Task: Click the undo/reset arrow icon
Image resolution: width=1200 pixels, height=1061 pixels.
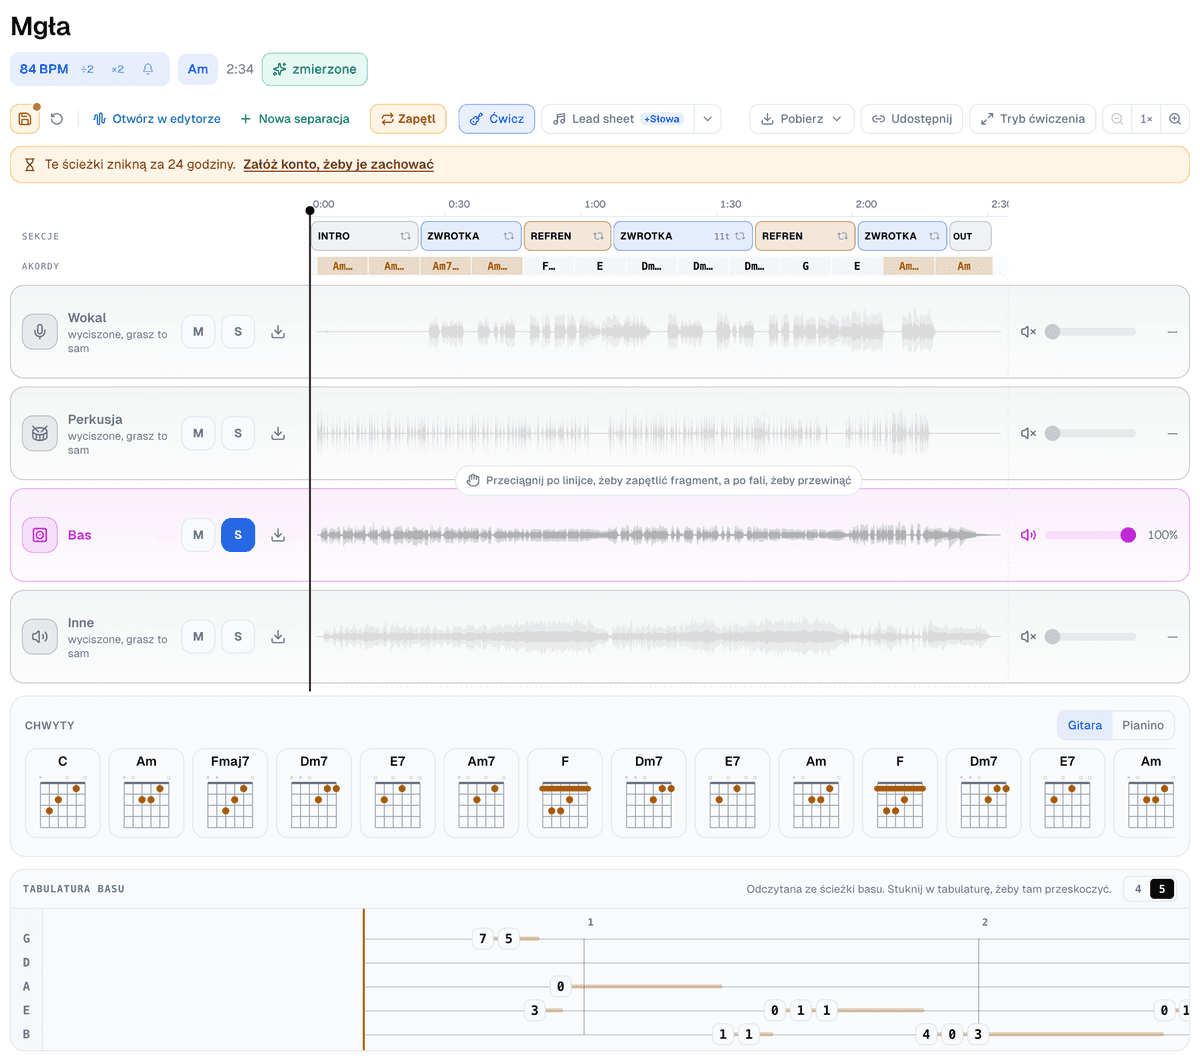Action: coord(57,119)
